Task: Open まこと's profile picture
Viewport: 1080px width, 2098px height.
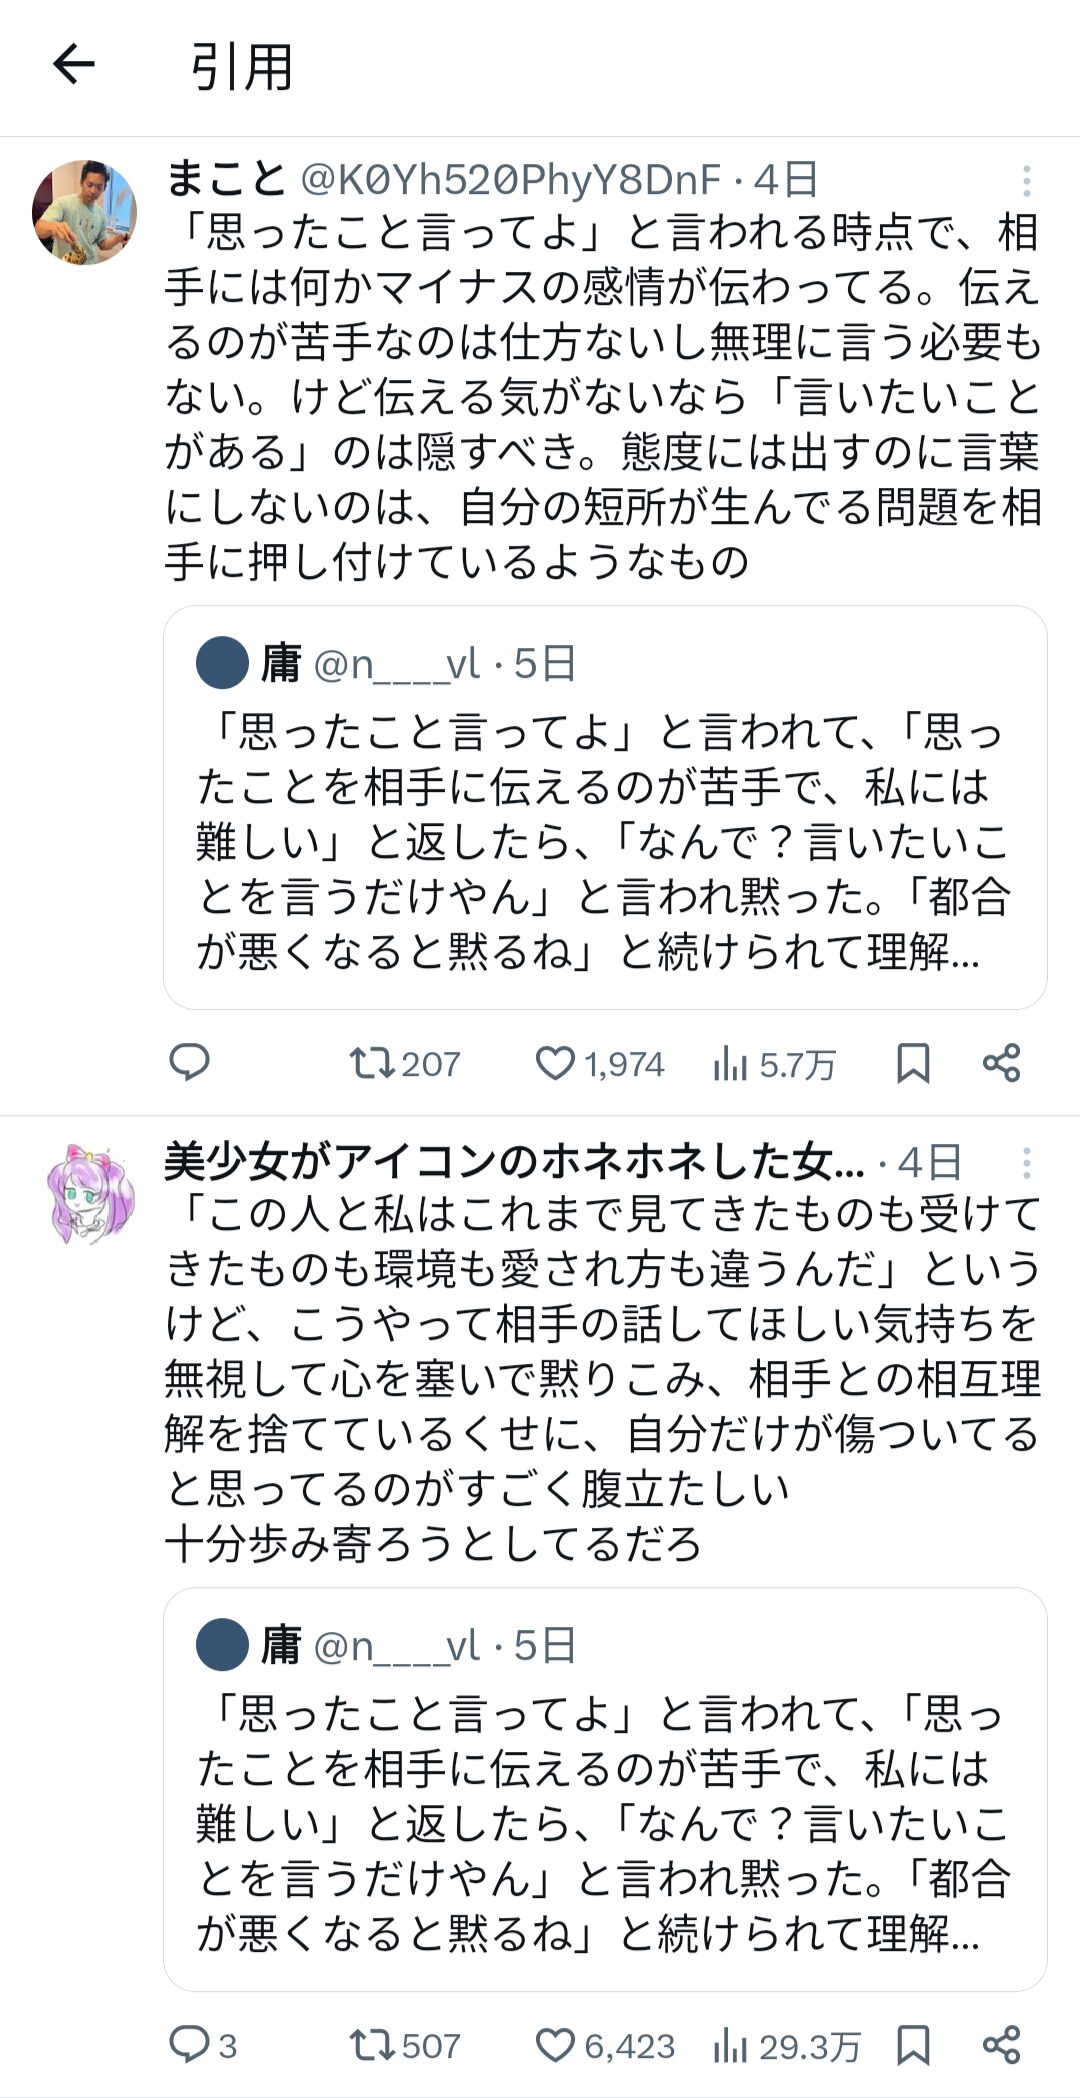Action: [85, 212]
